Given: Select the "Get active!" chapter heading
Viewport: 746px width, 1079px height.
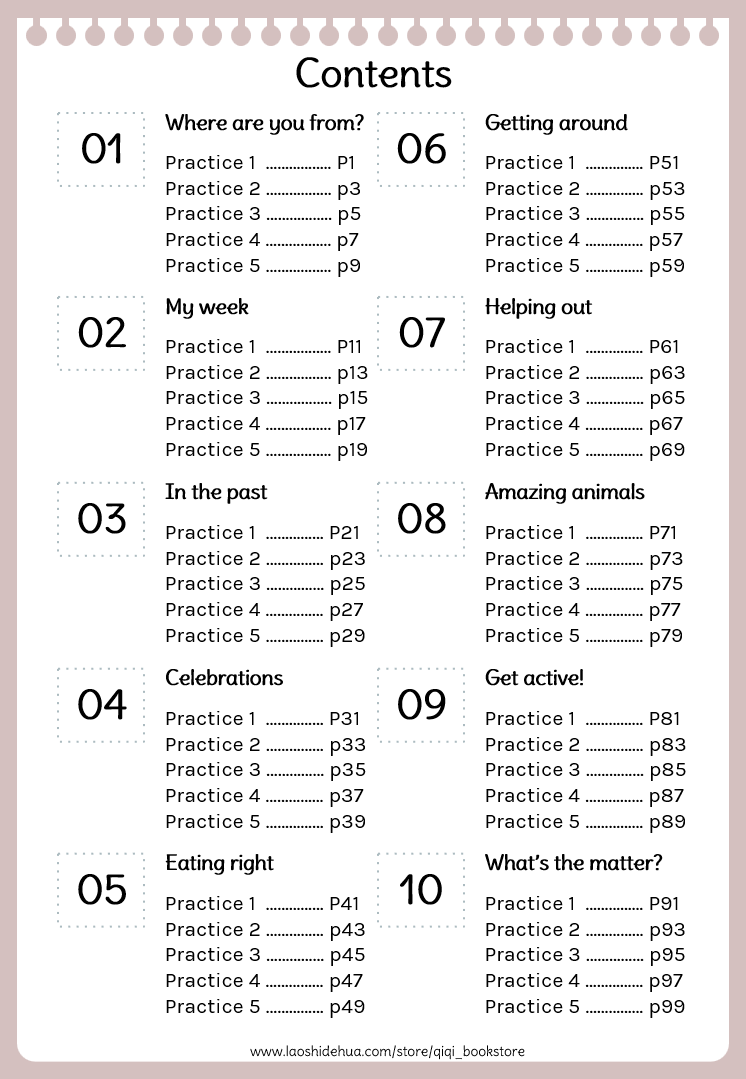Looking at the screenshot, I should point(534,677).
